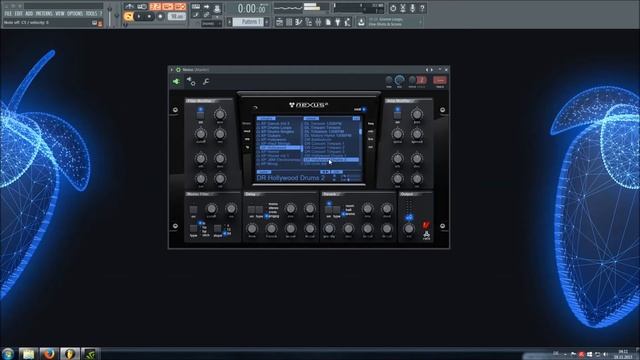Switch pattern/song mode button
The image size is (640, 360).
(x=128, y=16)
